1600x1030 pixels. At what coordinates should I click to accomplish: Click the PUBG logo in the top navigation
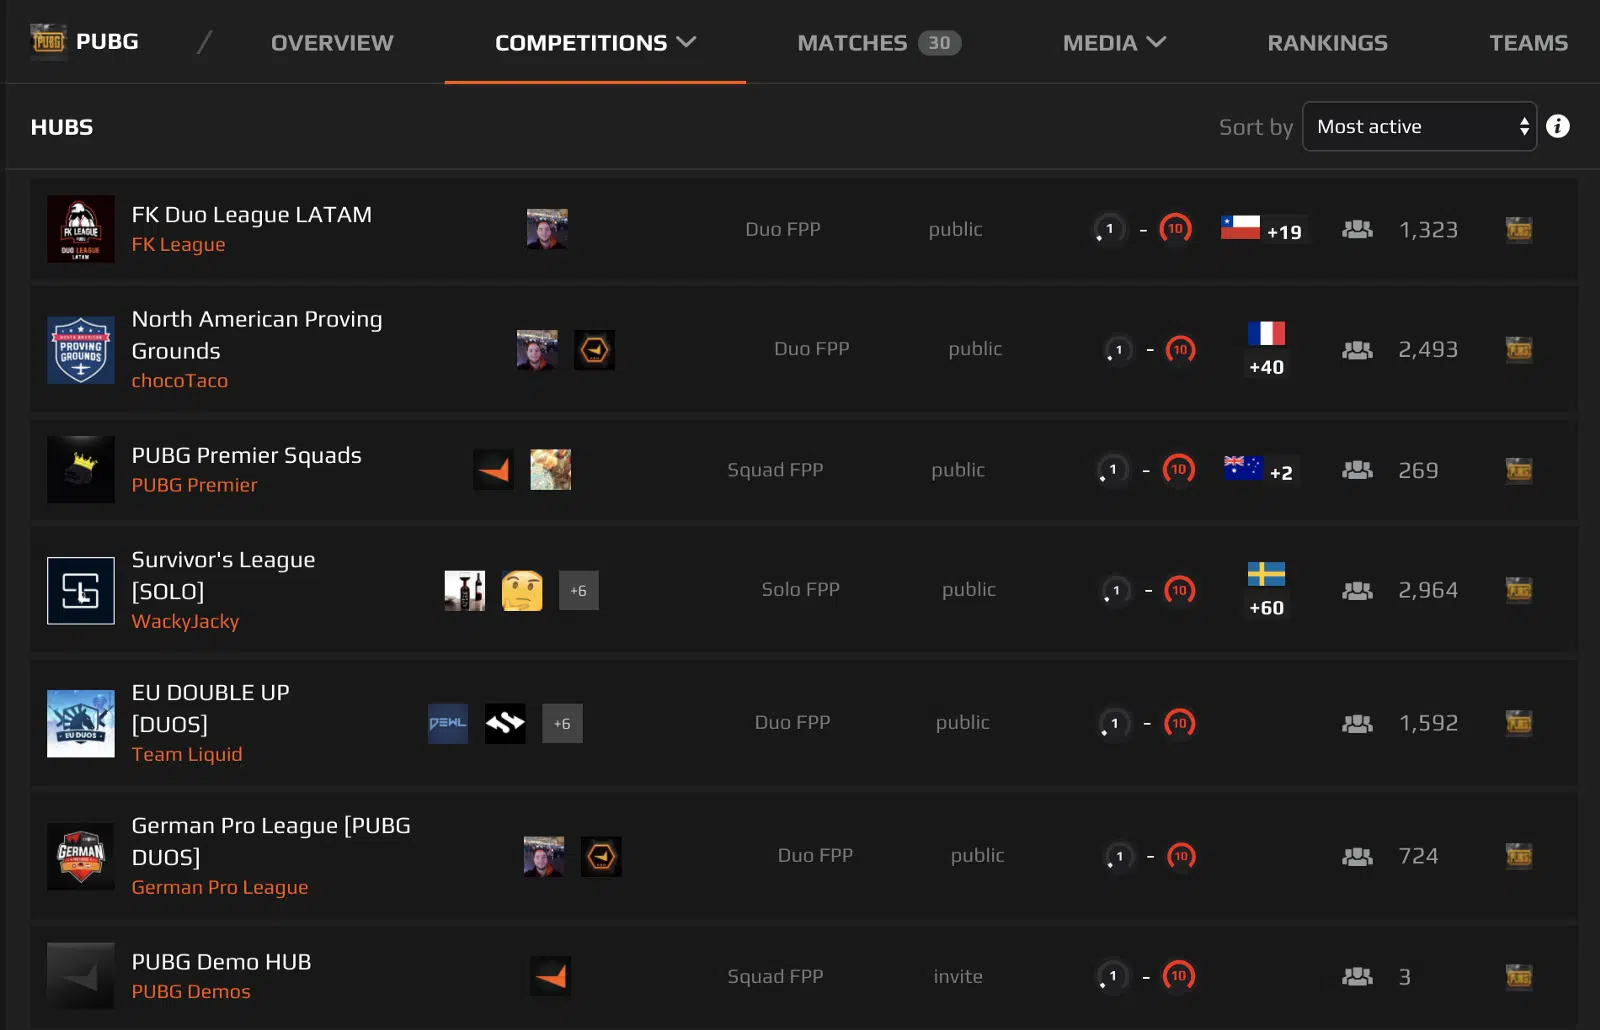pyautogui.click(x=48, y=42)
